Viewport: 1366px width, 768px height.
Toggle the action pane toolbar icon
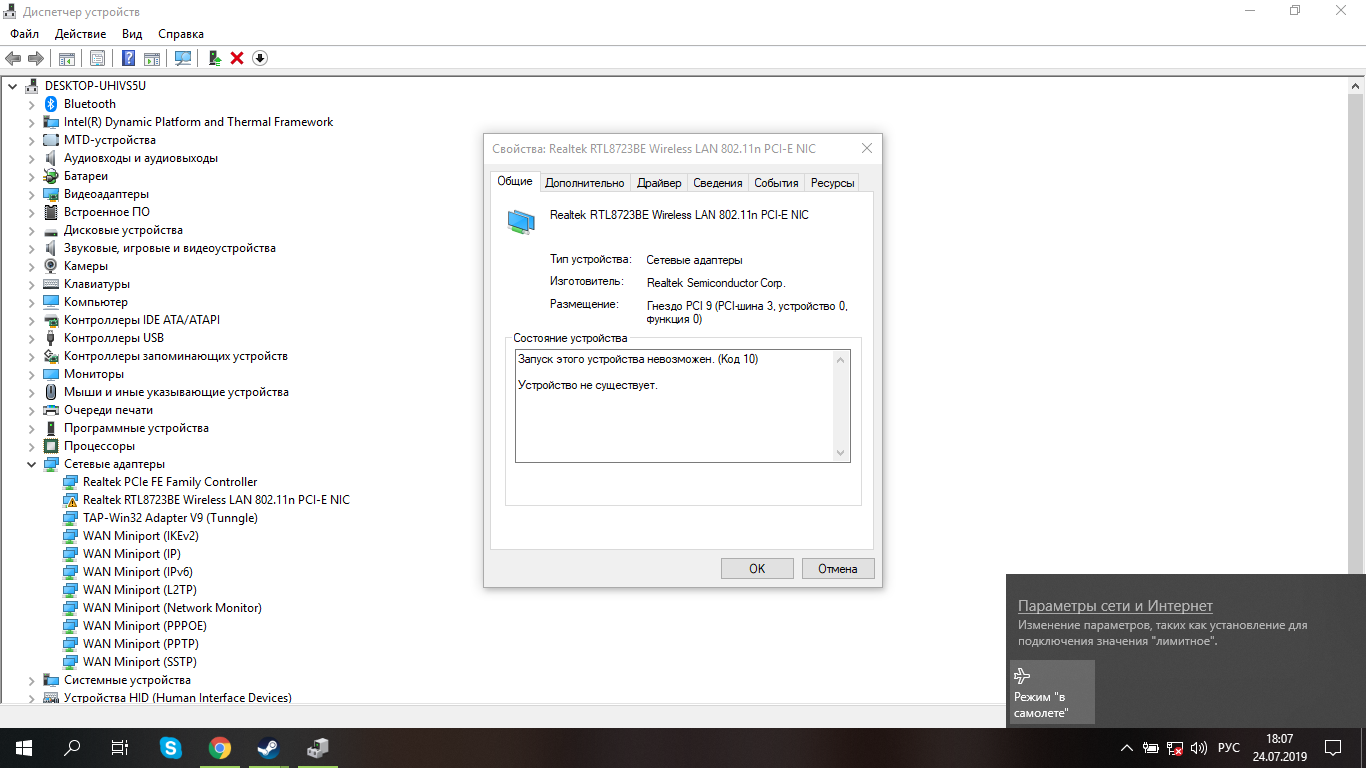click(x=152, y=58)
